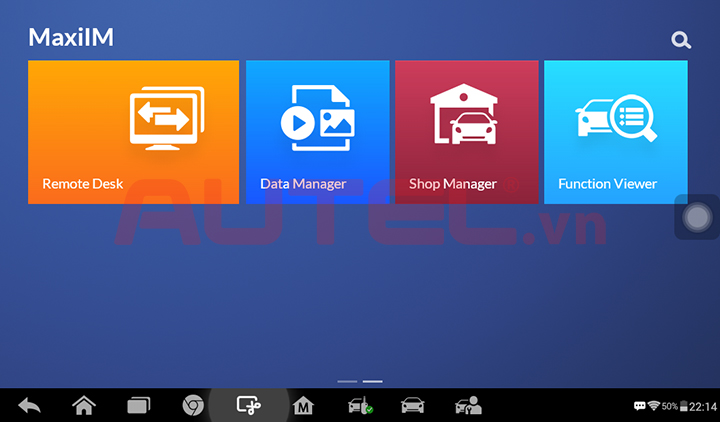Show recent apps overview
Image resolution: width=720 pixels, height=422 pixels.
(x=138, y=406)
